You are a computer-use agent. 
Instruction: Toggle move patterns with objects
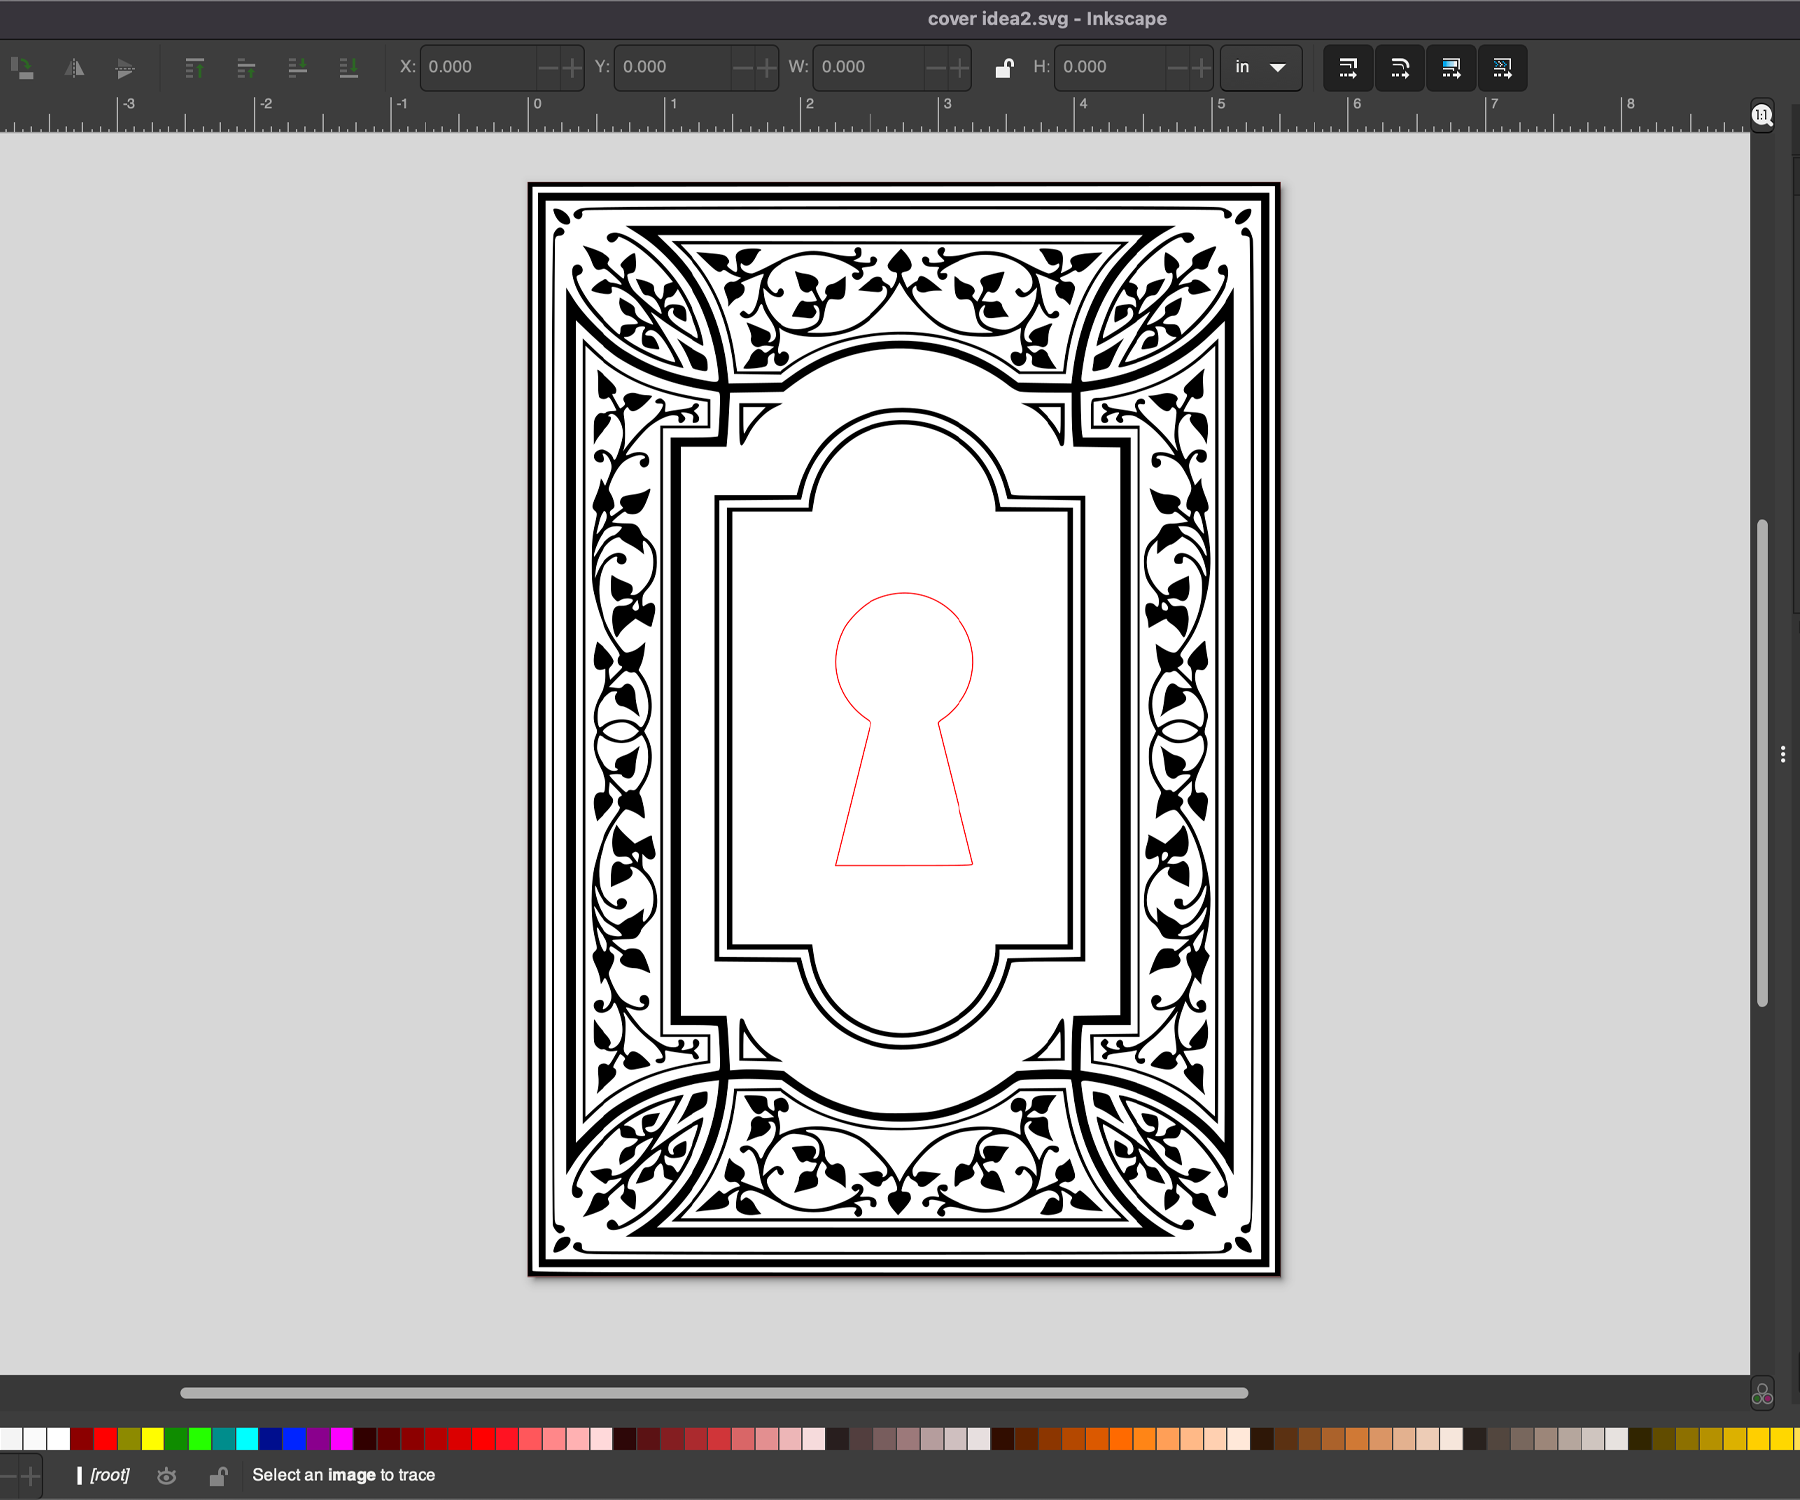[x=1502, y=68]
